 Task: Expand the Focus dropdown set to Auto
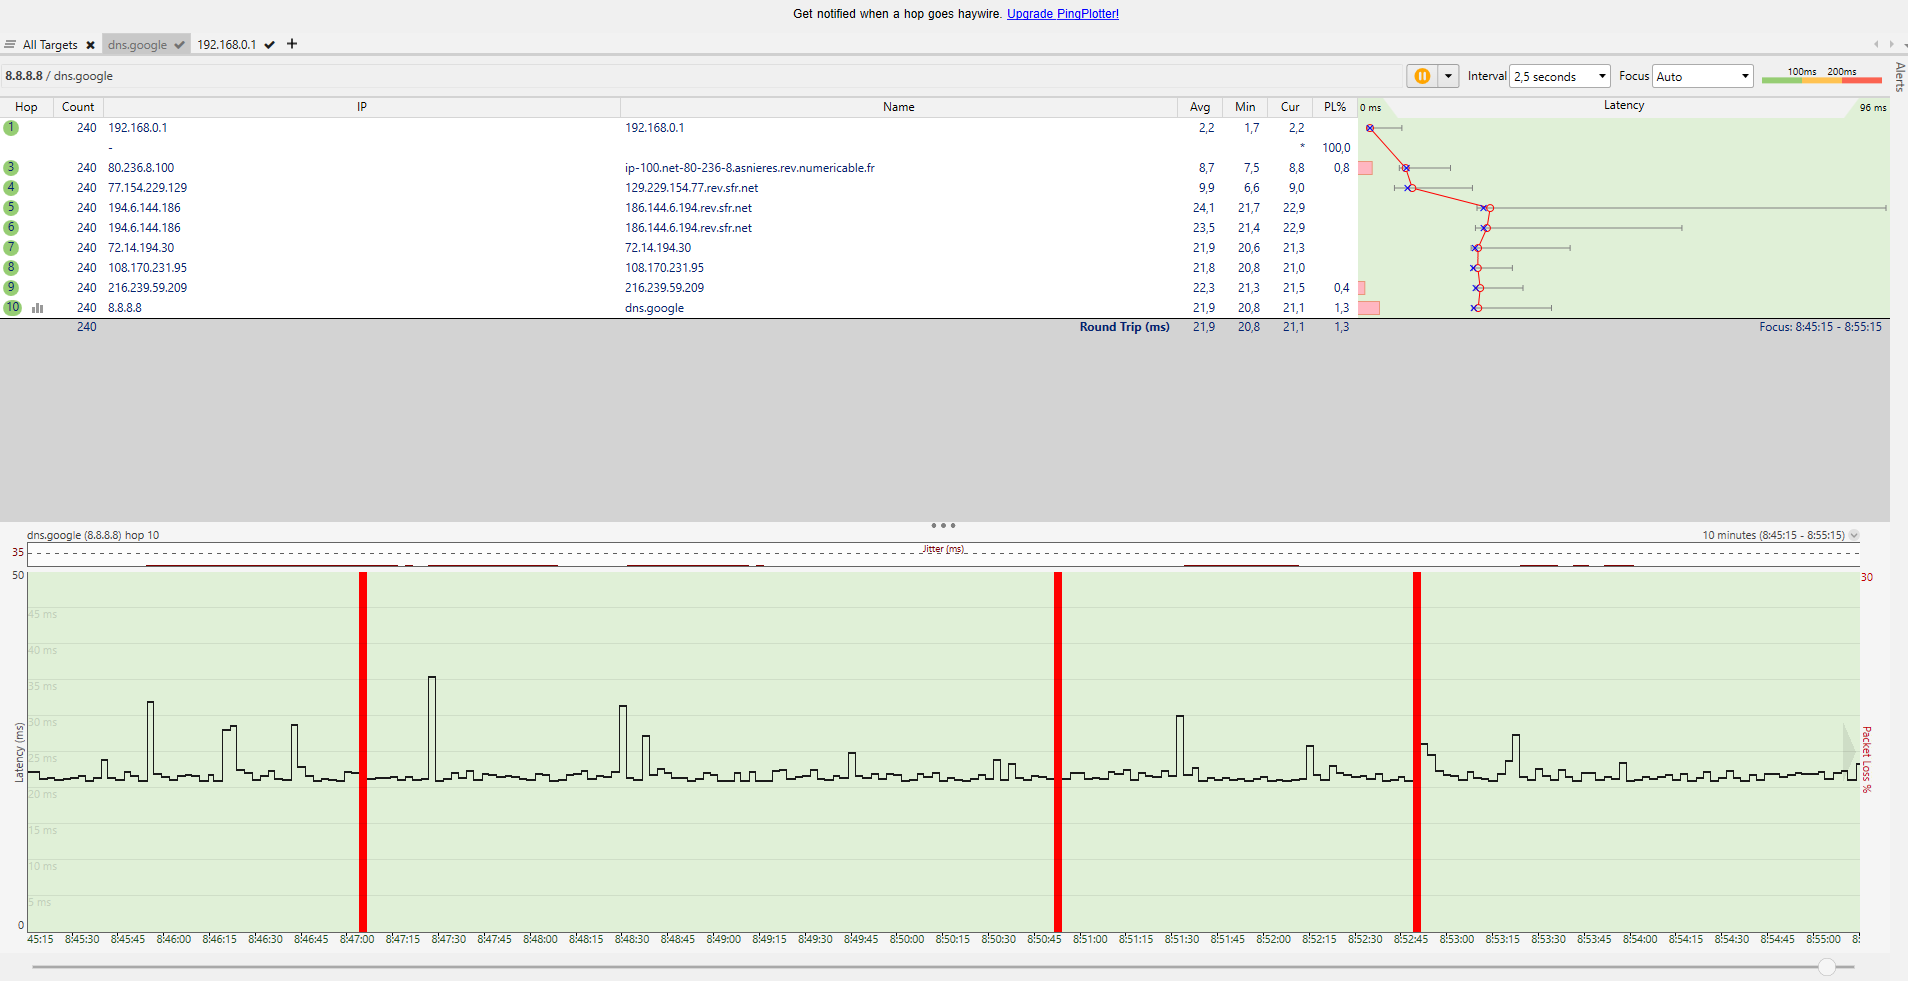1702,76
